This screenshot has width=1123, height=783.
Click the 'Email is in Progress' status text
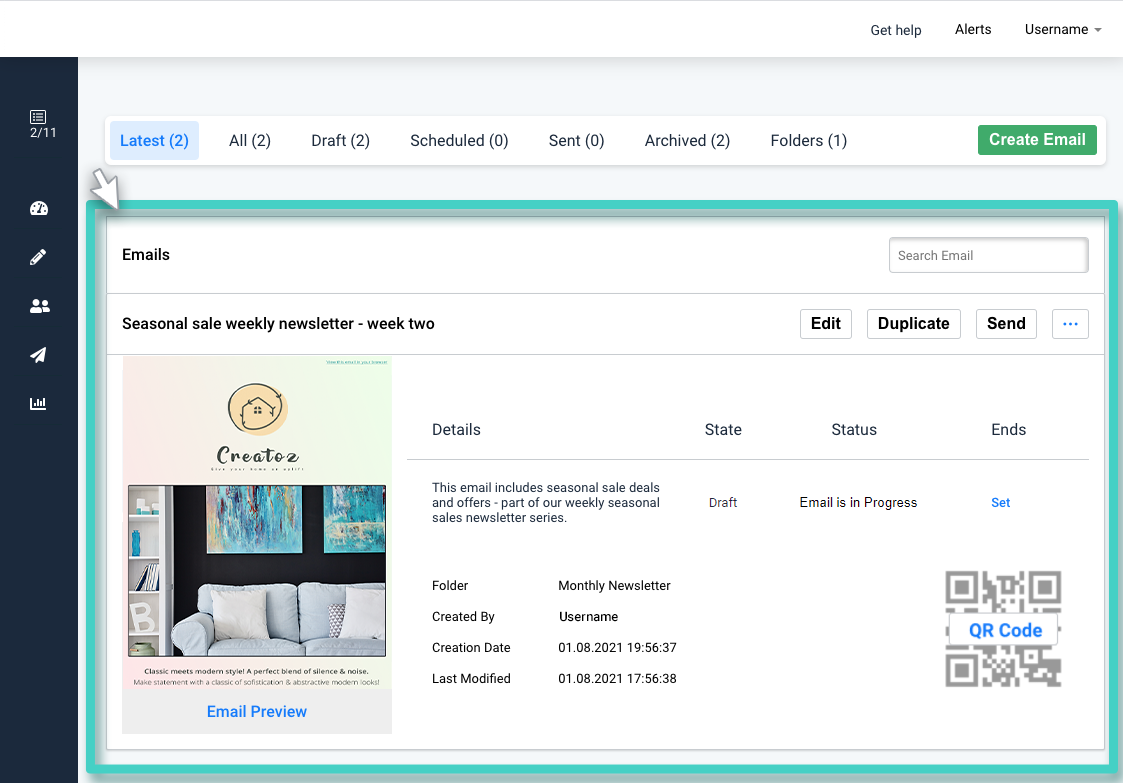coord(858,503)
